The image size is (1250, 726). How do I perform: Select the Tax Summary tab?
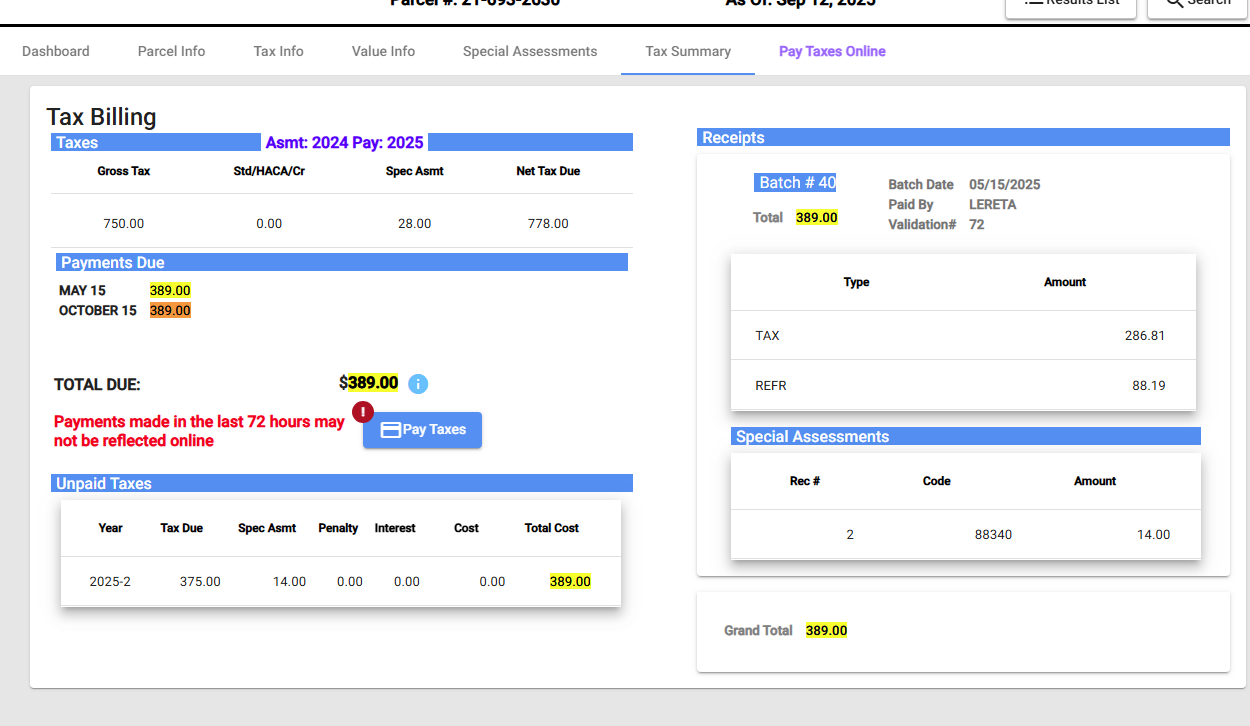coord(688,51)
